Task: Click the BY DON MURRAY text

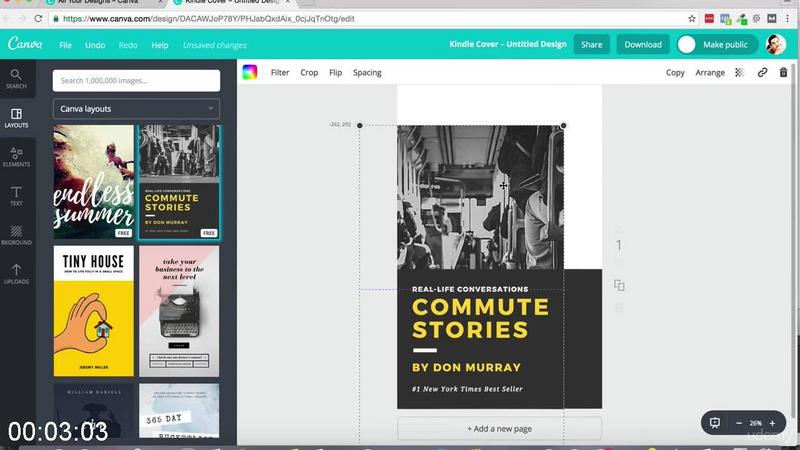Action: pyautogui.click(x=466, y=367)
